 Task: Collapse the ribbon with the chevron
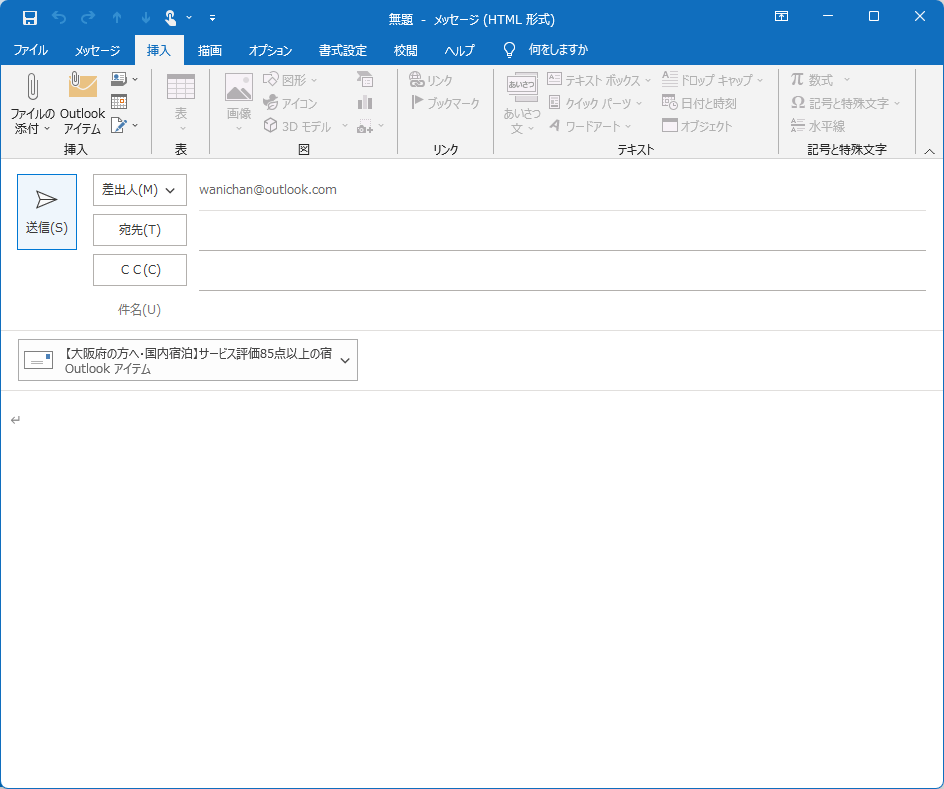tap(929, 151)
